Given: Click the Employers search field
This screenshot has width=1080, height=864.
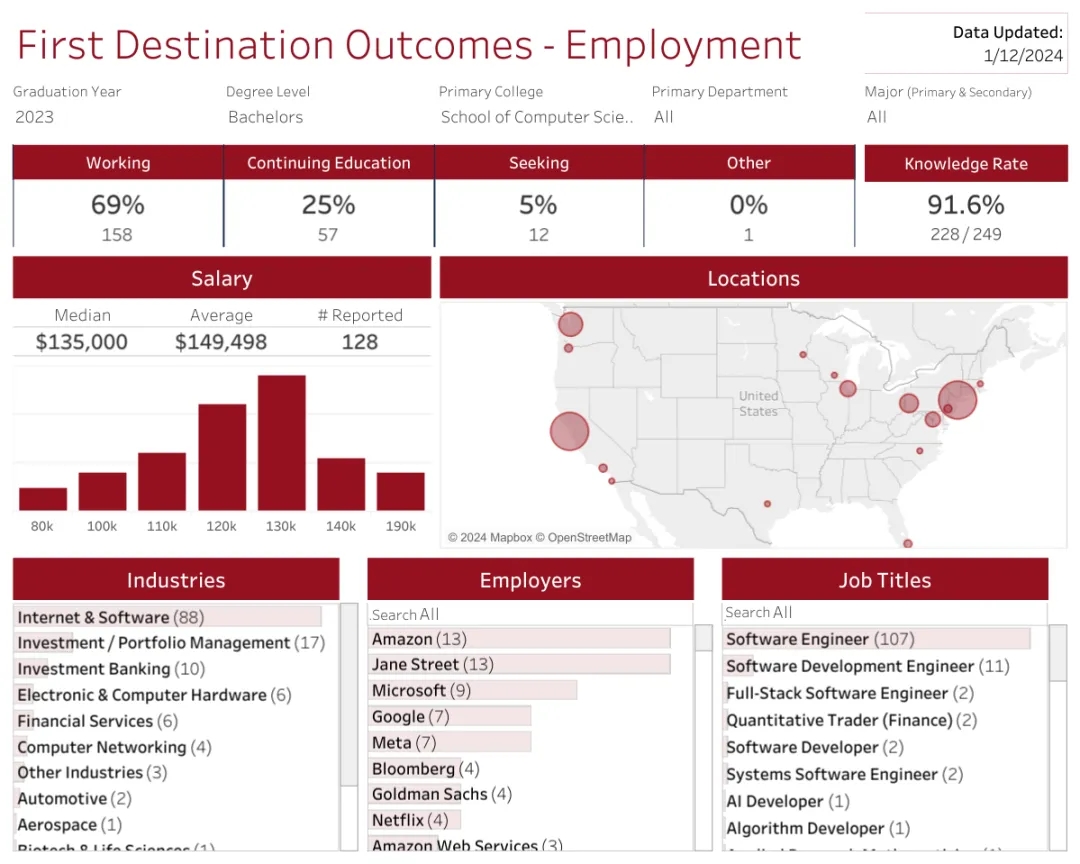Looking at the screenshot, I should click(x=530, y=614).
